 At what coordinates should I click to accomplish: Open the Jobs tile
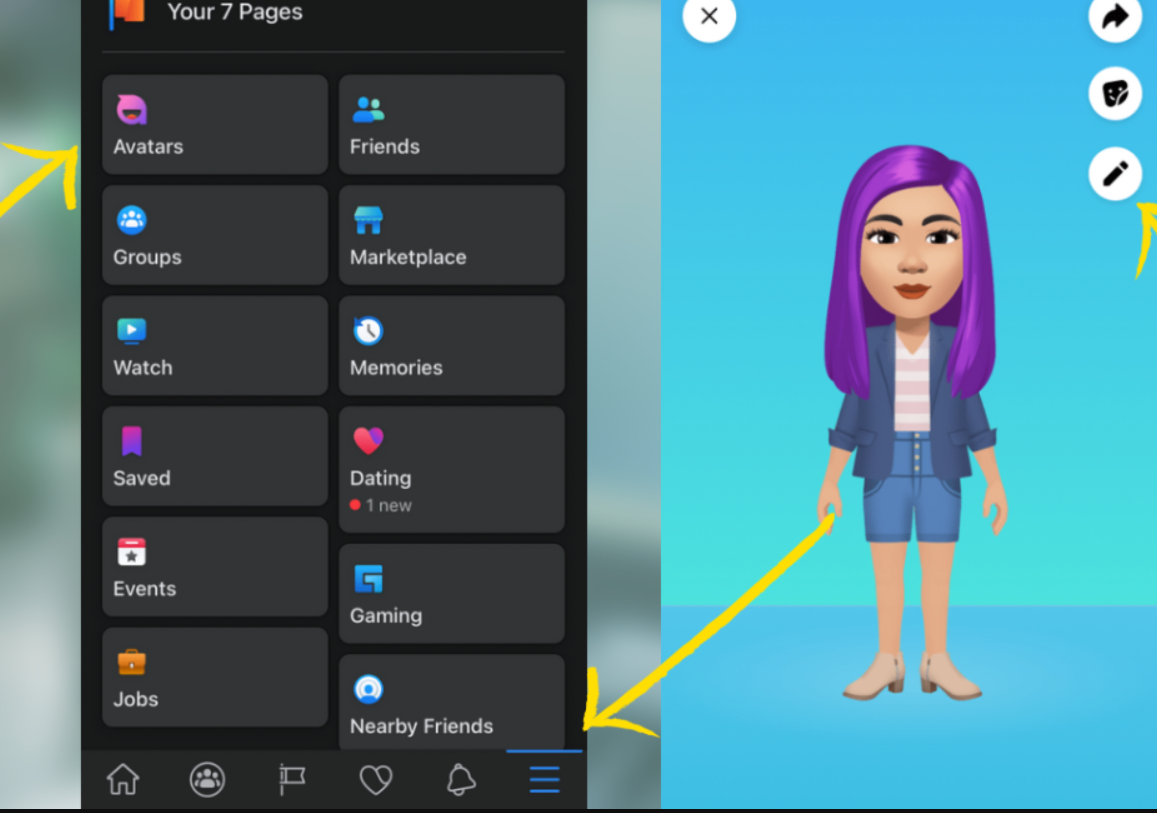[214, 677]
